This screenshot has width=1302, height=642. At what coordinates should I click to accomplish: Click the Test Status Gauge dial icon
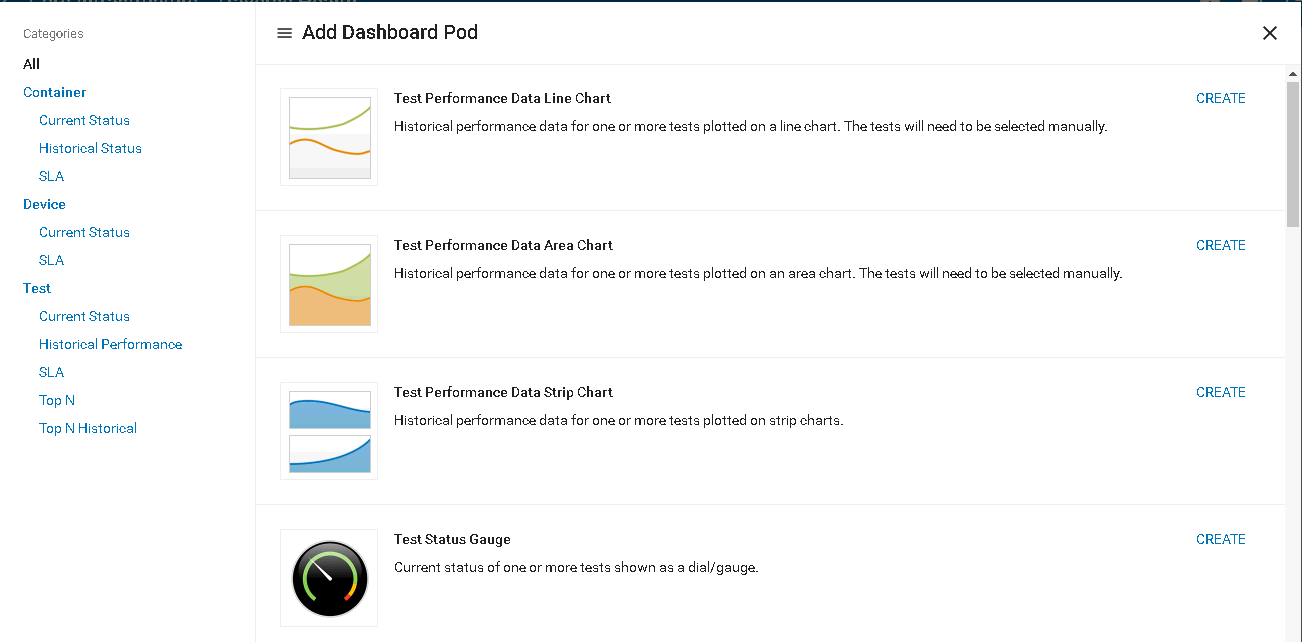tap(329, 579)
